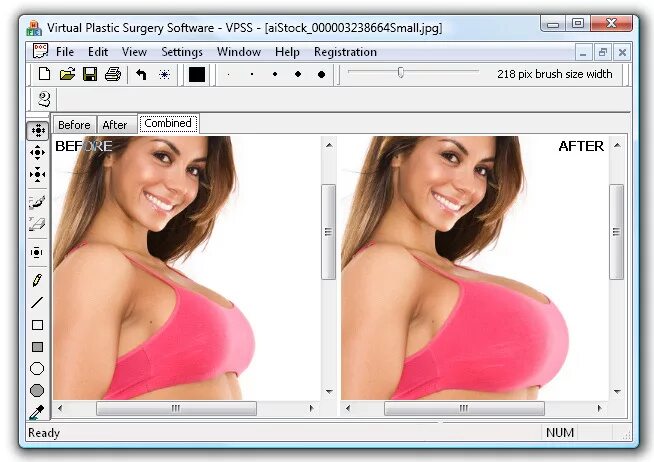Click the document icon beside File menu
Image resolution: width=654 pixels, height=462 pixels.
pyautogui.click(x=40, y=51)
